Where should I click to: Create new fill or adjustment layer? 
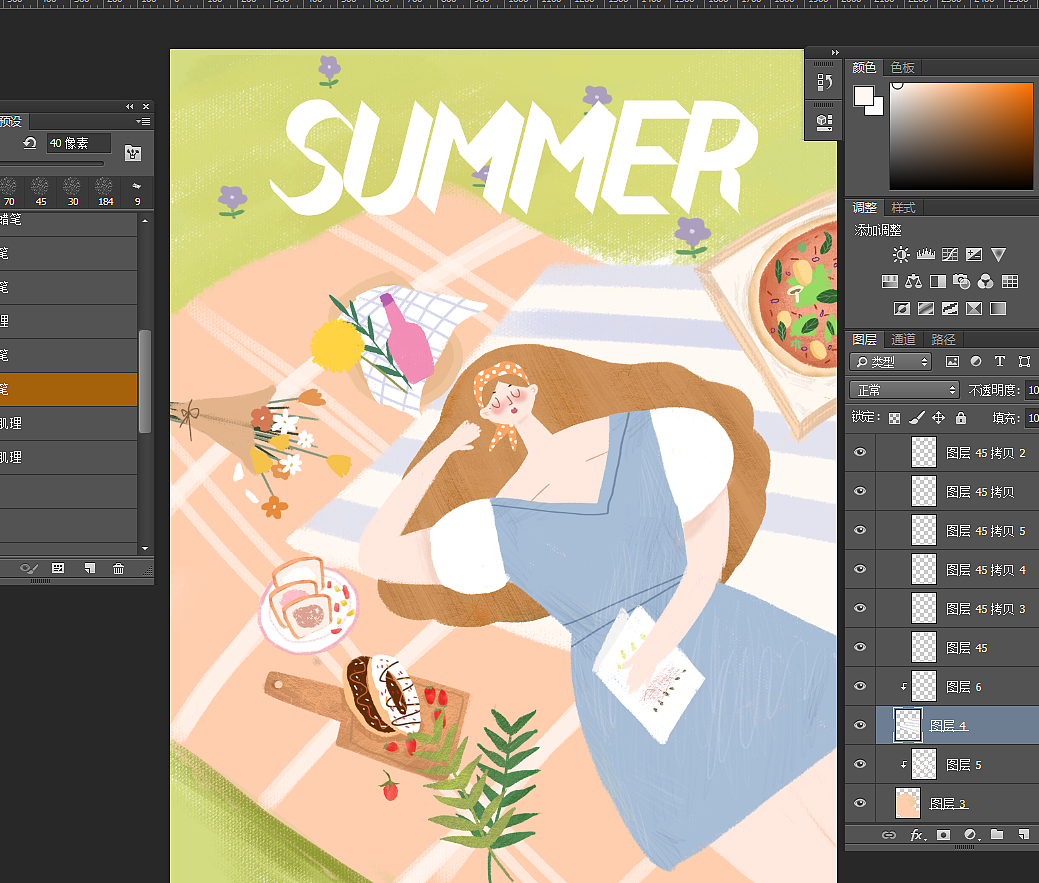971,835
